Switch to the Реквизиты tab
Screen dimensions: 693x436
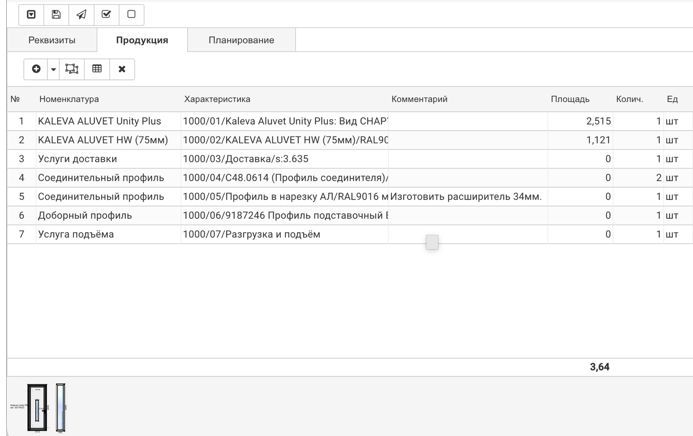click(52, 40)
